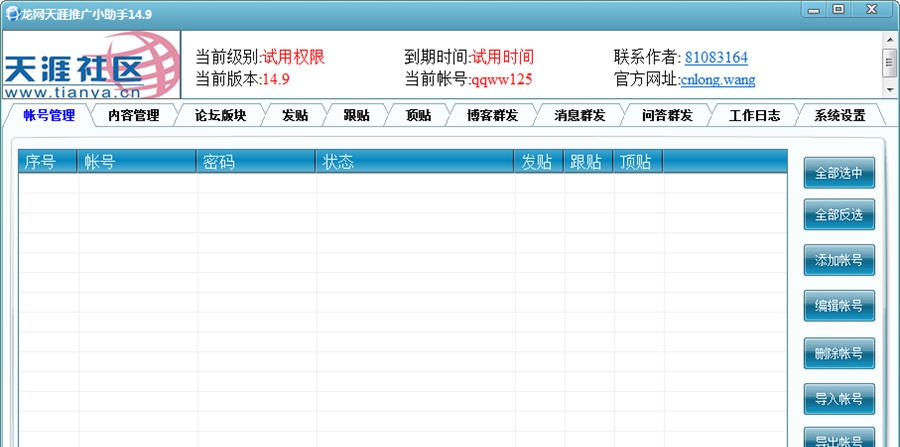Click the 全部选中 button
This screenshot has width=900, height=447.
pos(839,173)
